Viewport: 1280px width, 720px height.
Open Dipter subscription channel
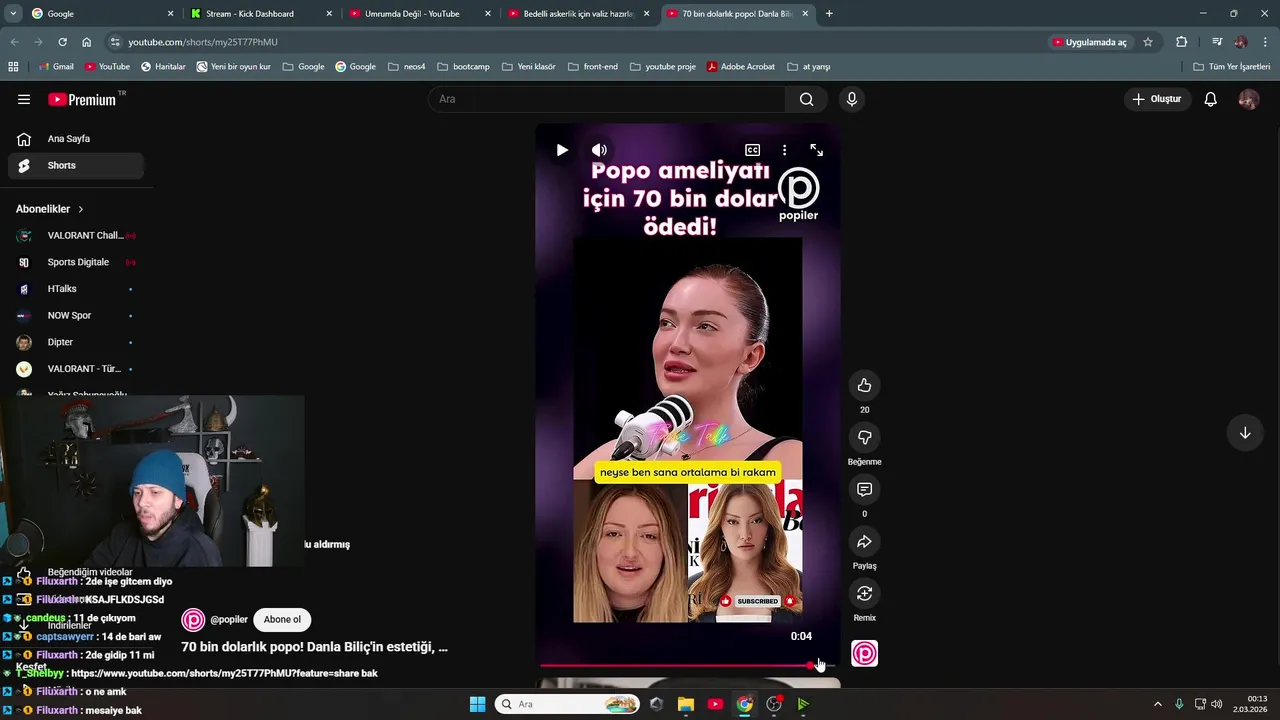pyautogui.click(x=76, y=342)
